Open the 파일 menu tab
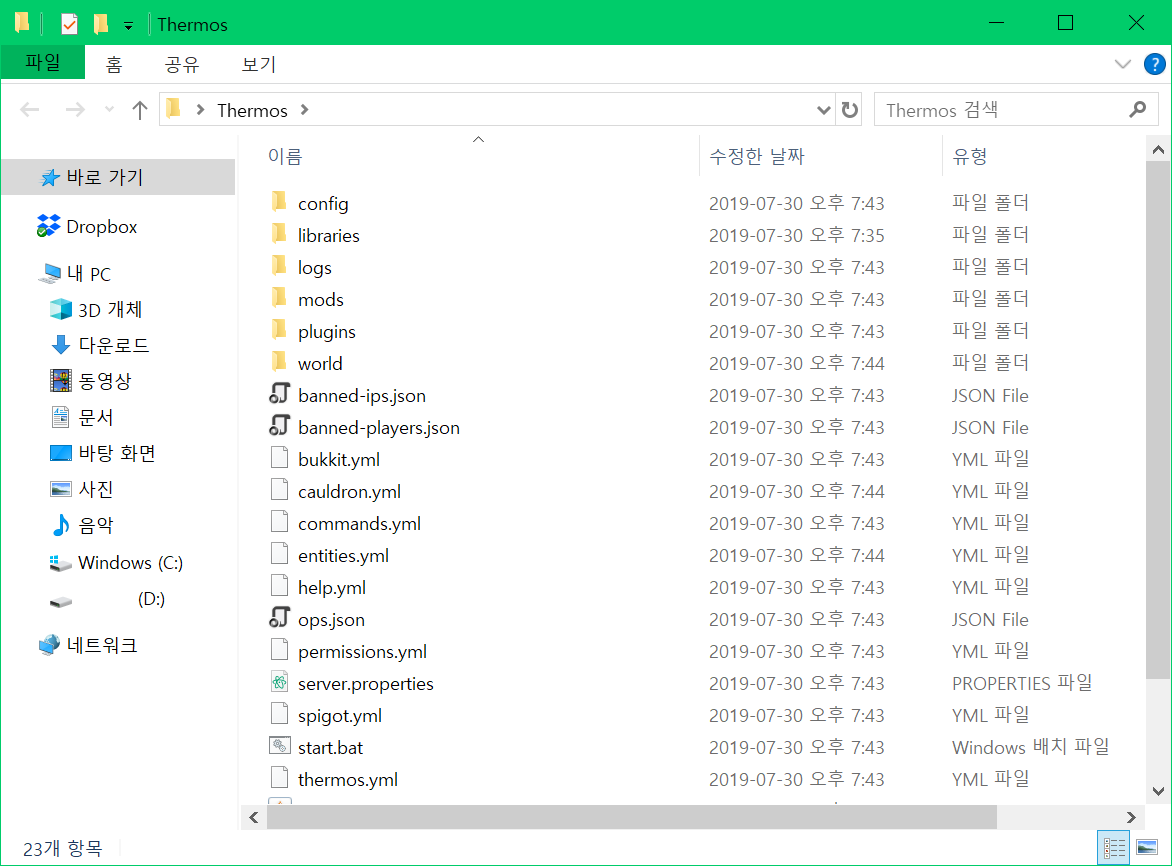The width and height of the screenshot is (1172, 866). point(43,63)
